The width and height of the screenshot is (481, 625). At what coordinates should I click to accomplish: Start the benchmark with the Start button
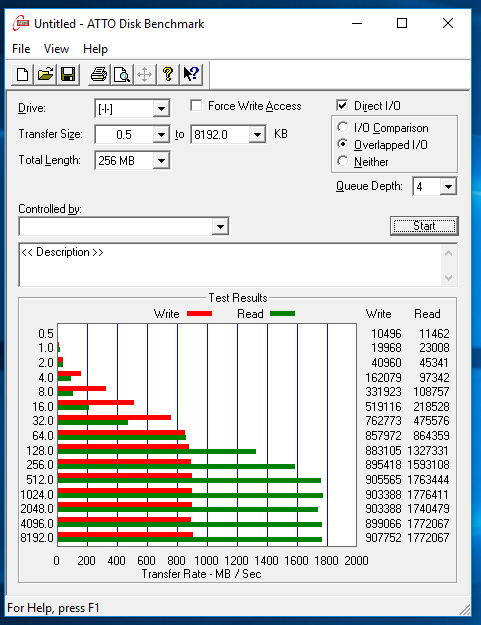424,226
